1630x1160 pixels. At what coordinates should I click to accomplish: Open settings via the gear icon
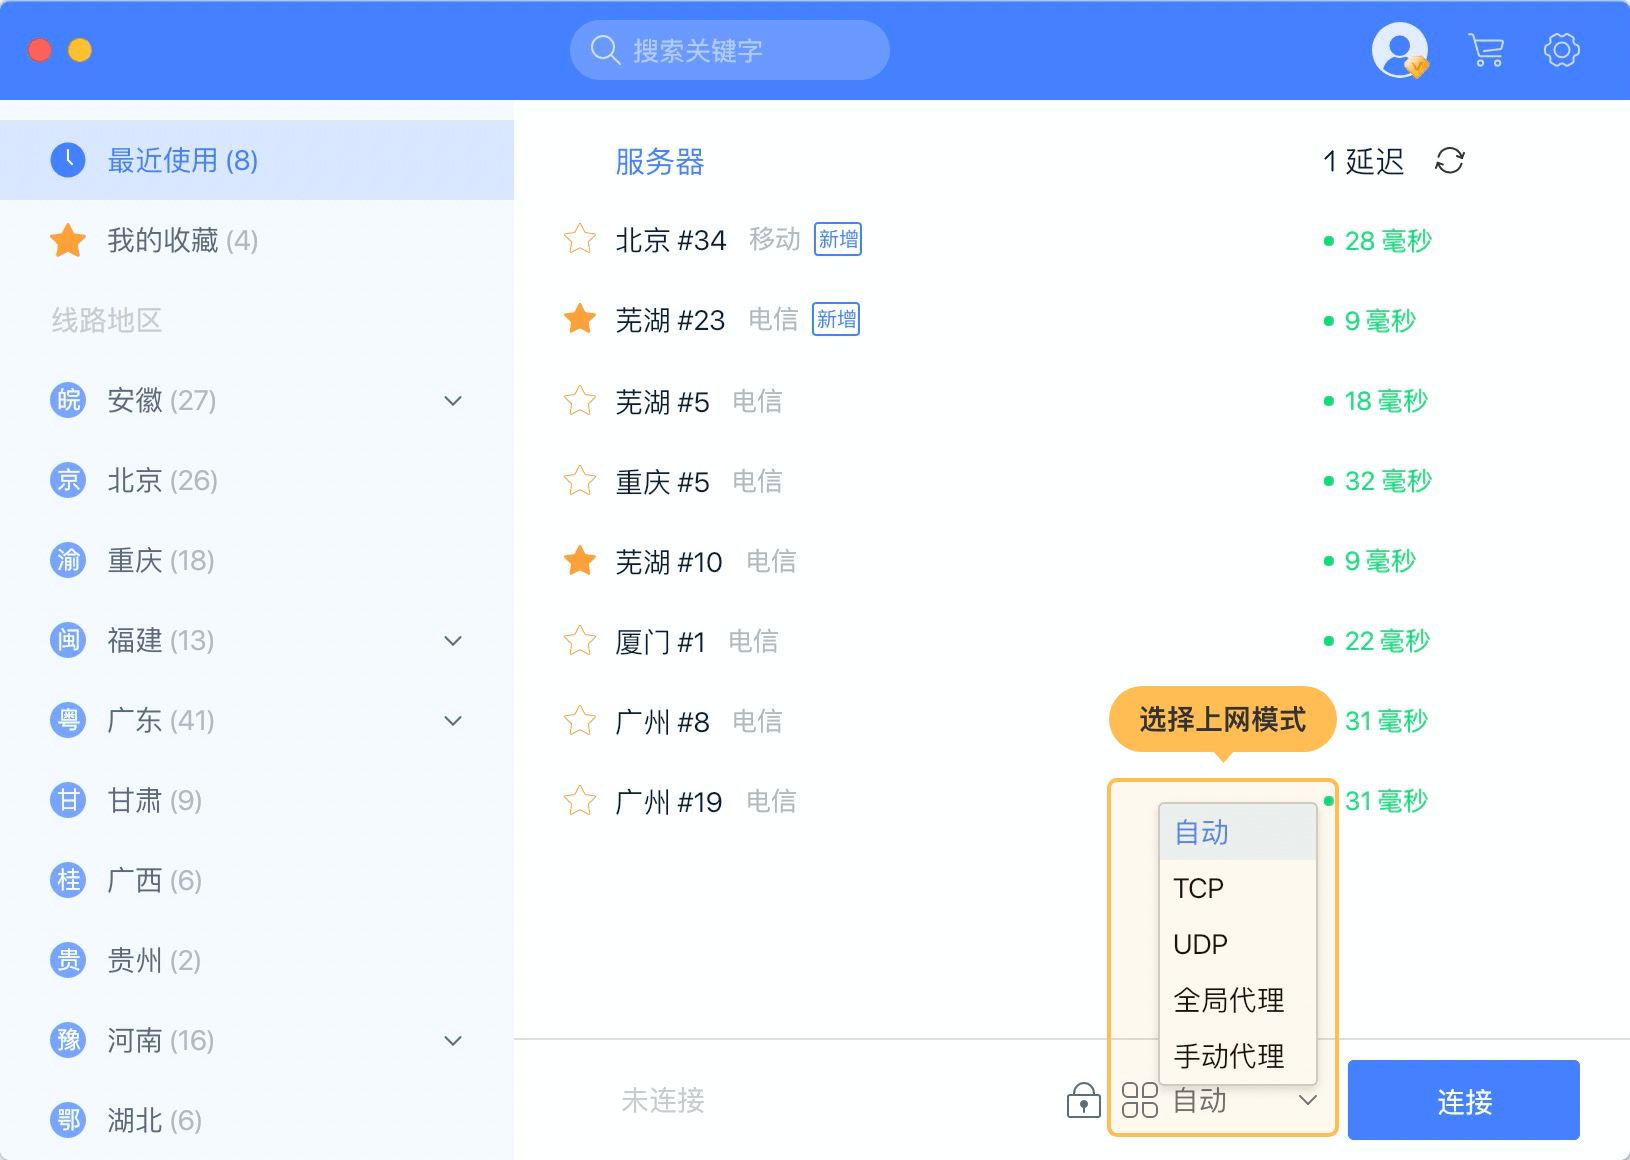[x=1561, y=50]
